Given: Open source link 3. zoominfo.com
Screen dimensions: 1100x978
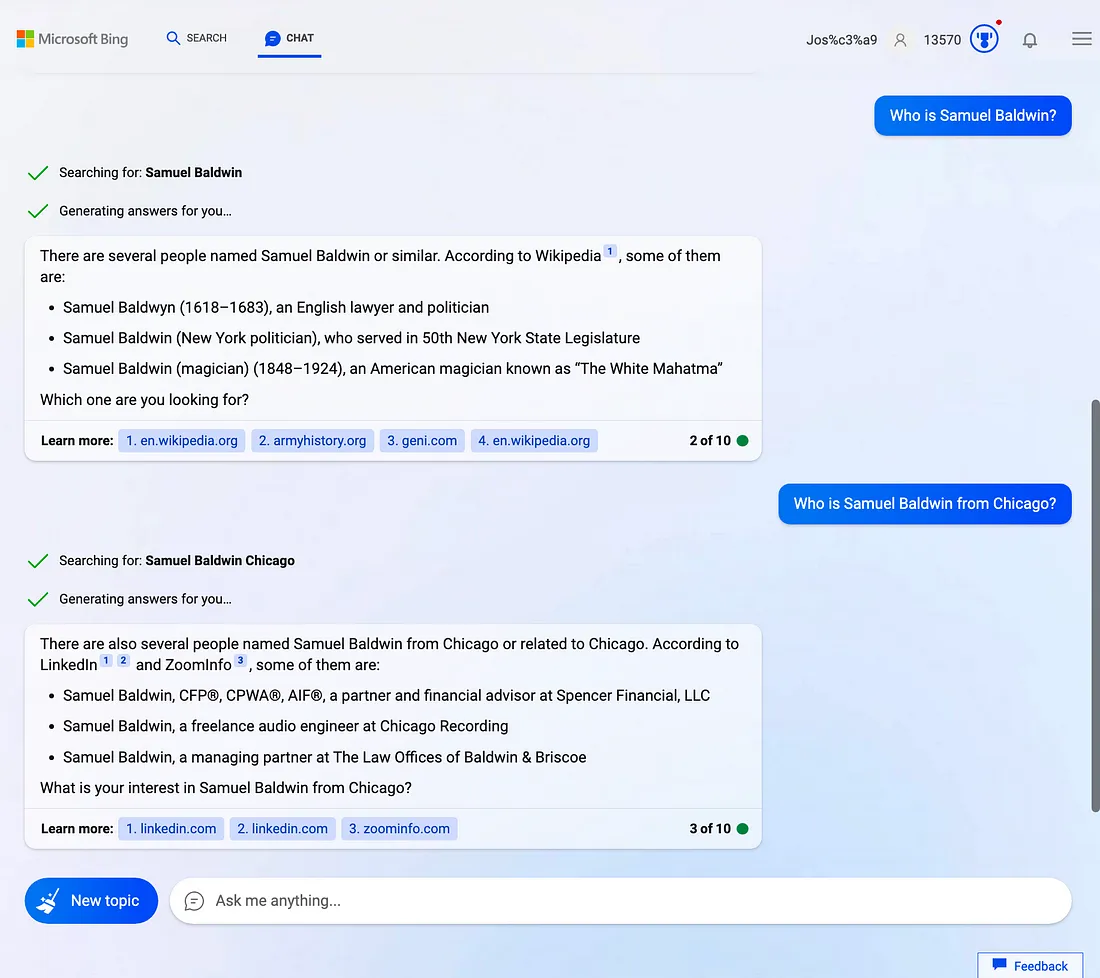Looking at the screenshot, I should tap(399, 829).
